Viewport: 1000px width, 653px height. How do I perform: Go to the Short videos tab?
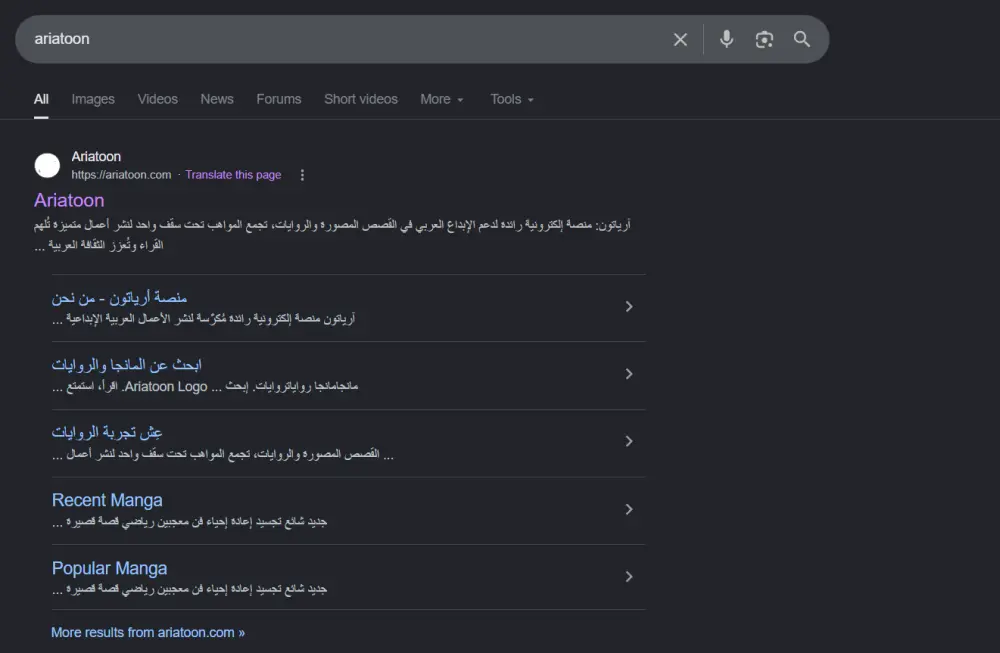[361, 99]
